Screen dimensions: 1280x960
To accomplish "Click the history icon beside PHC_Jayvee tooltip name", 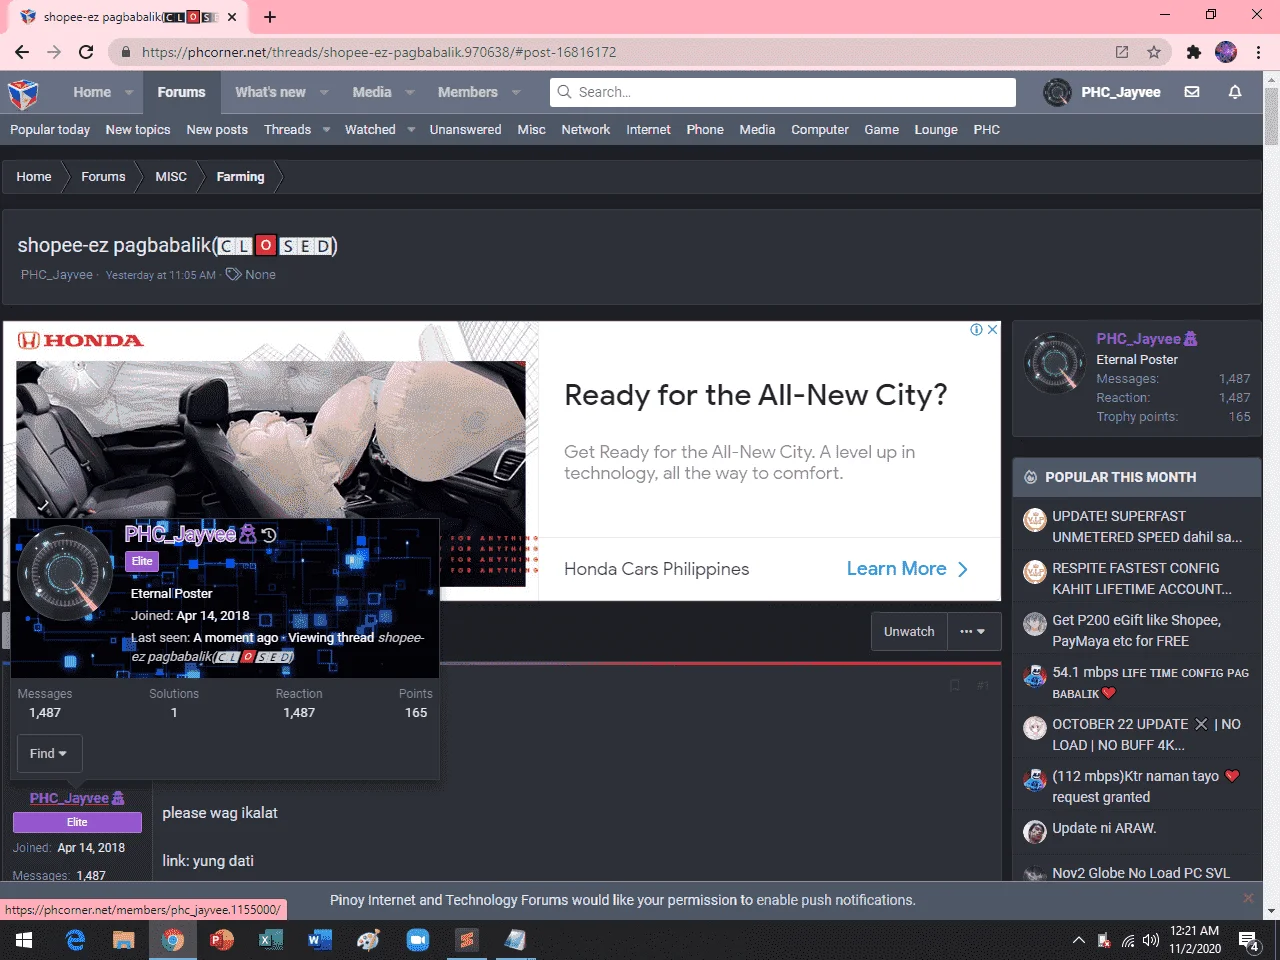I will tap(269, 535).
